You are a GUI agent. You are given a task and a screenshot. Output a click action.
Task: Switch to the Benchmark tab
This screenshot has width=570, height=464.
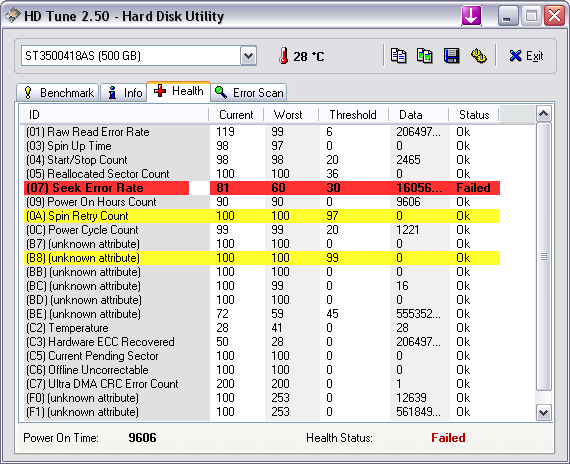pyautogui.click(x=58, y=93)
